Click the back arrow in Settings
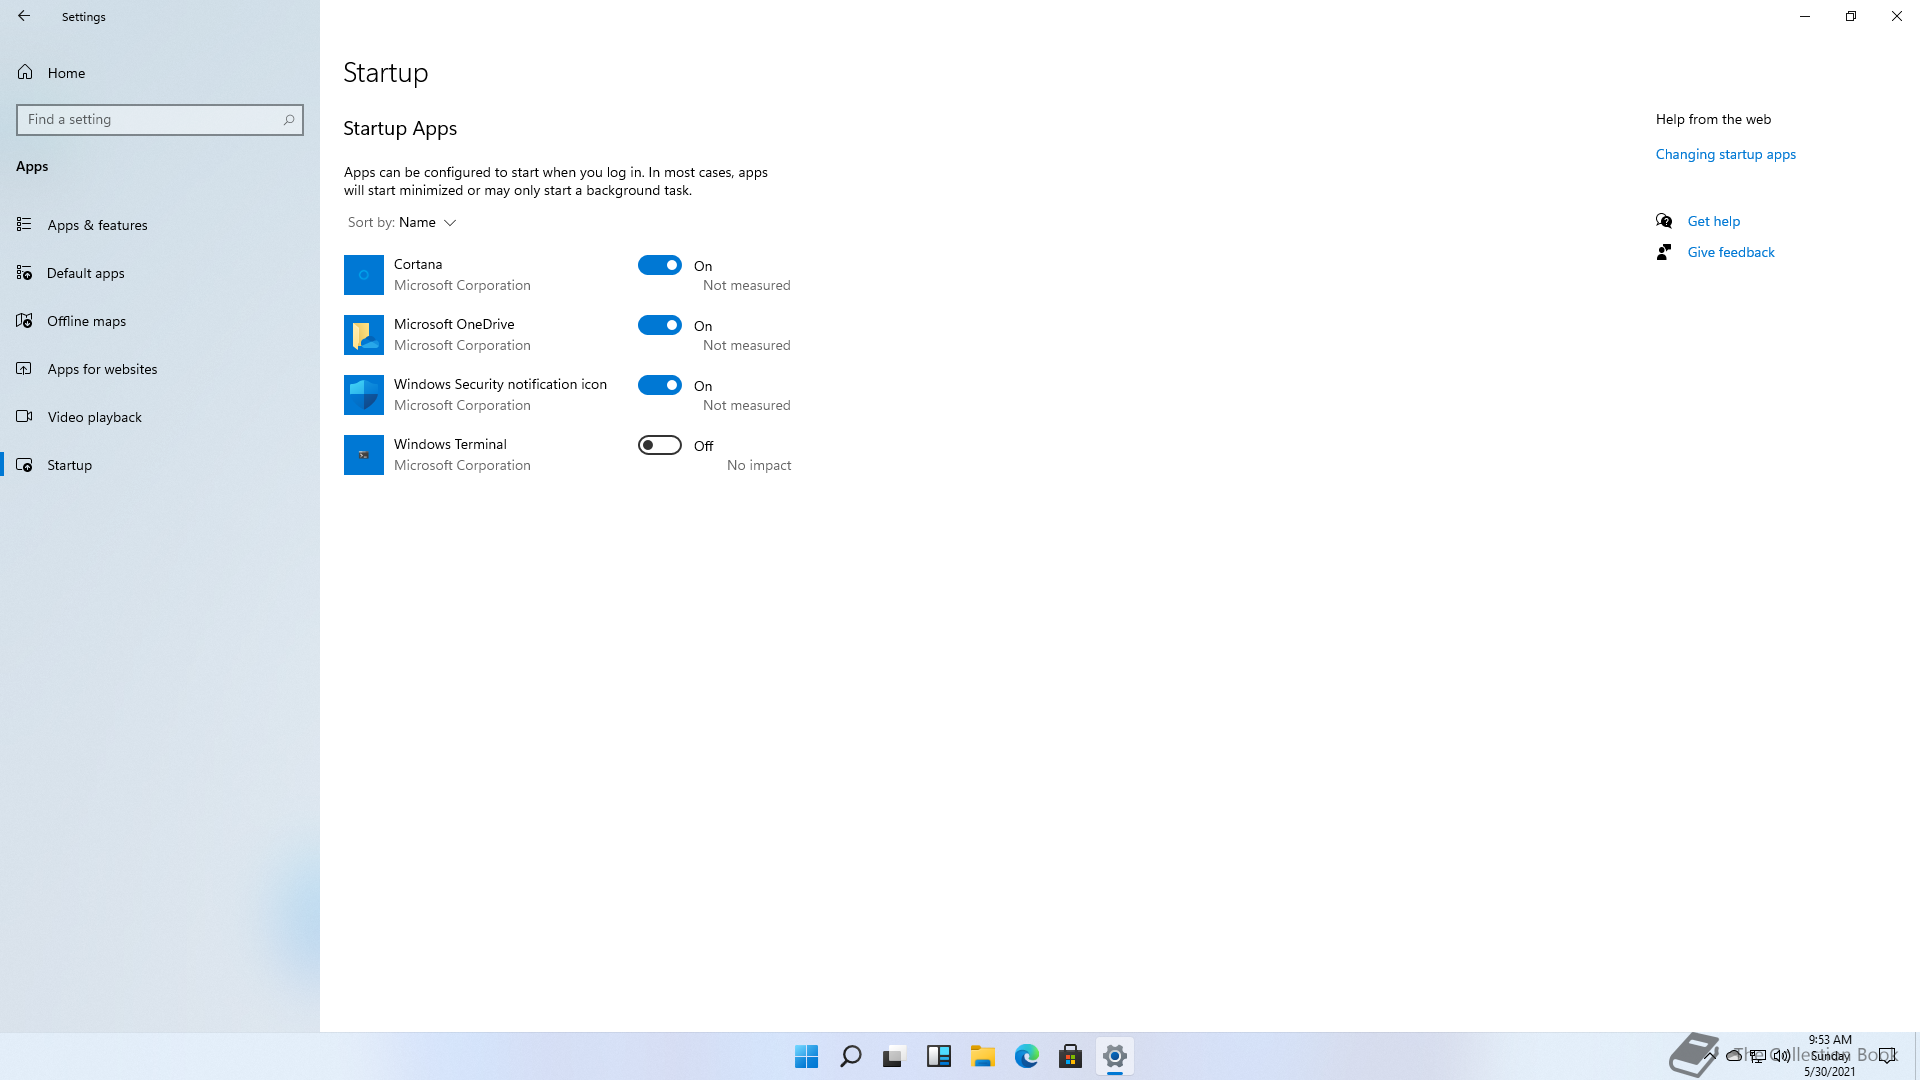This screenshot has width=1920, height=1080. (24, 16)
